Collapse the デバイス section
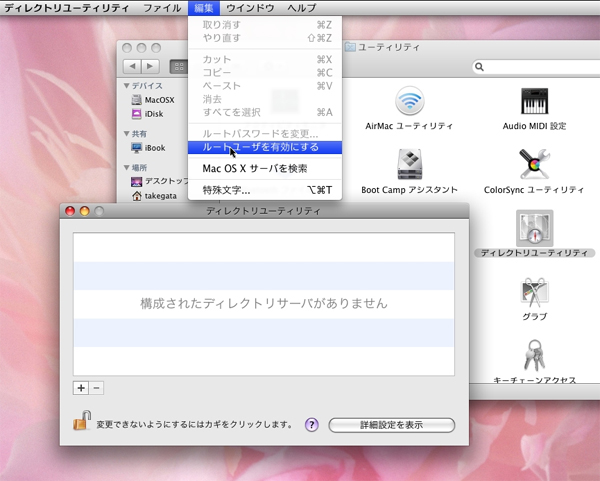 (126, 86)
